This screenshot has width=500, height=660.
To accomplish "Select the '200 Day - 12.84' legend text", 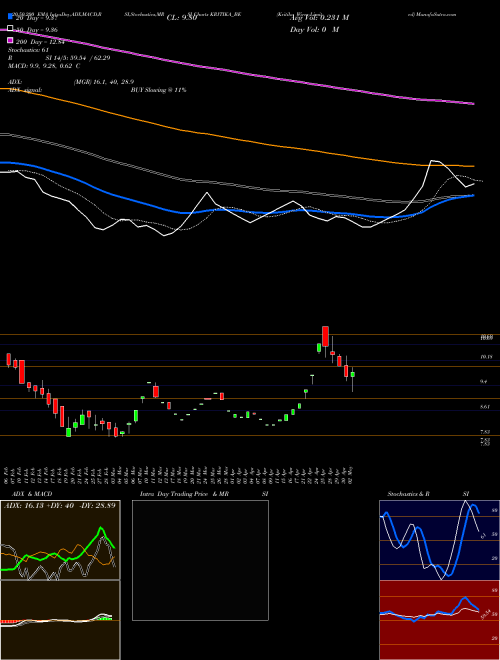I will [x=40, y=41].
